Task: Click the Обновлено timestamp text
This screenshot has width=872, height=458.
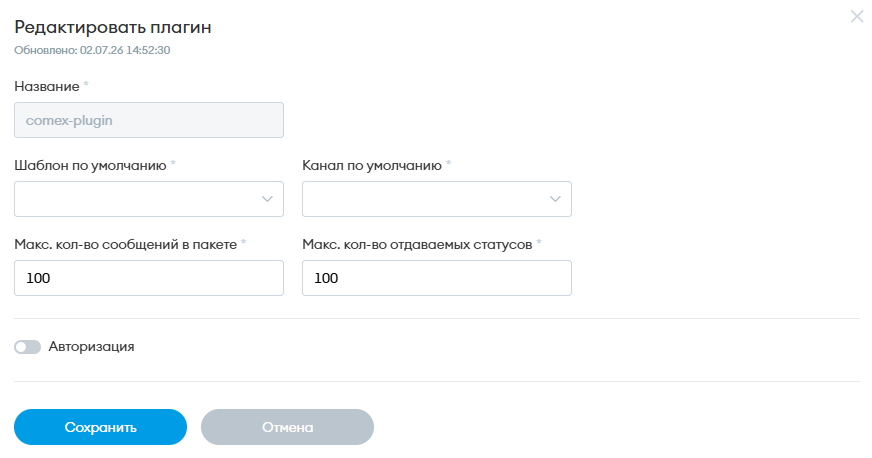Action: [x=92, y=50]
